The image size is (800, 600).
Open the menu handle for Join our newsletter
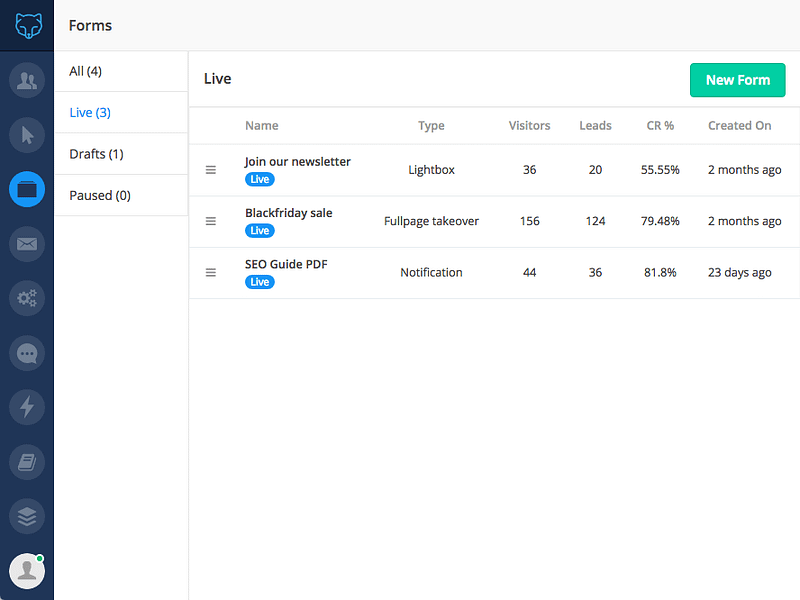pos(211,170)
